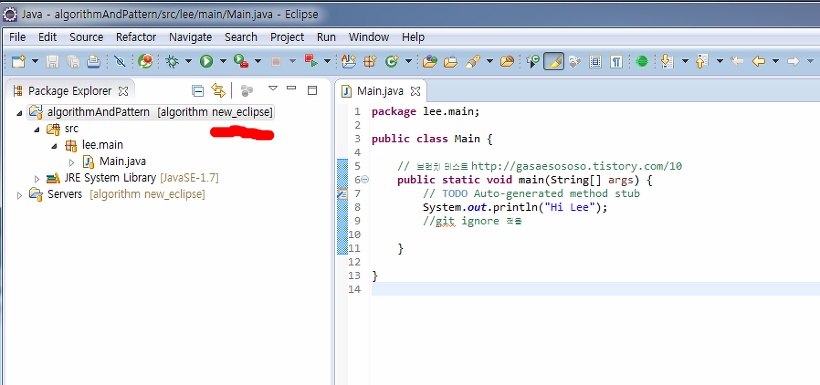Open the Previous Annotation dropdown arrow

click(720, 62)
